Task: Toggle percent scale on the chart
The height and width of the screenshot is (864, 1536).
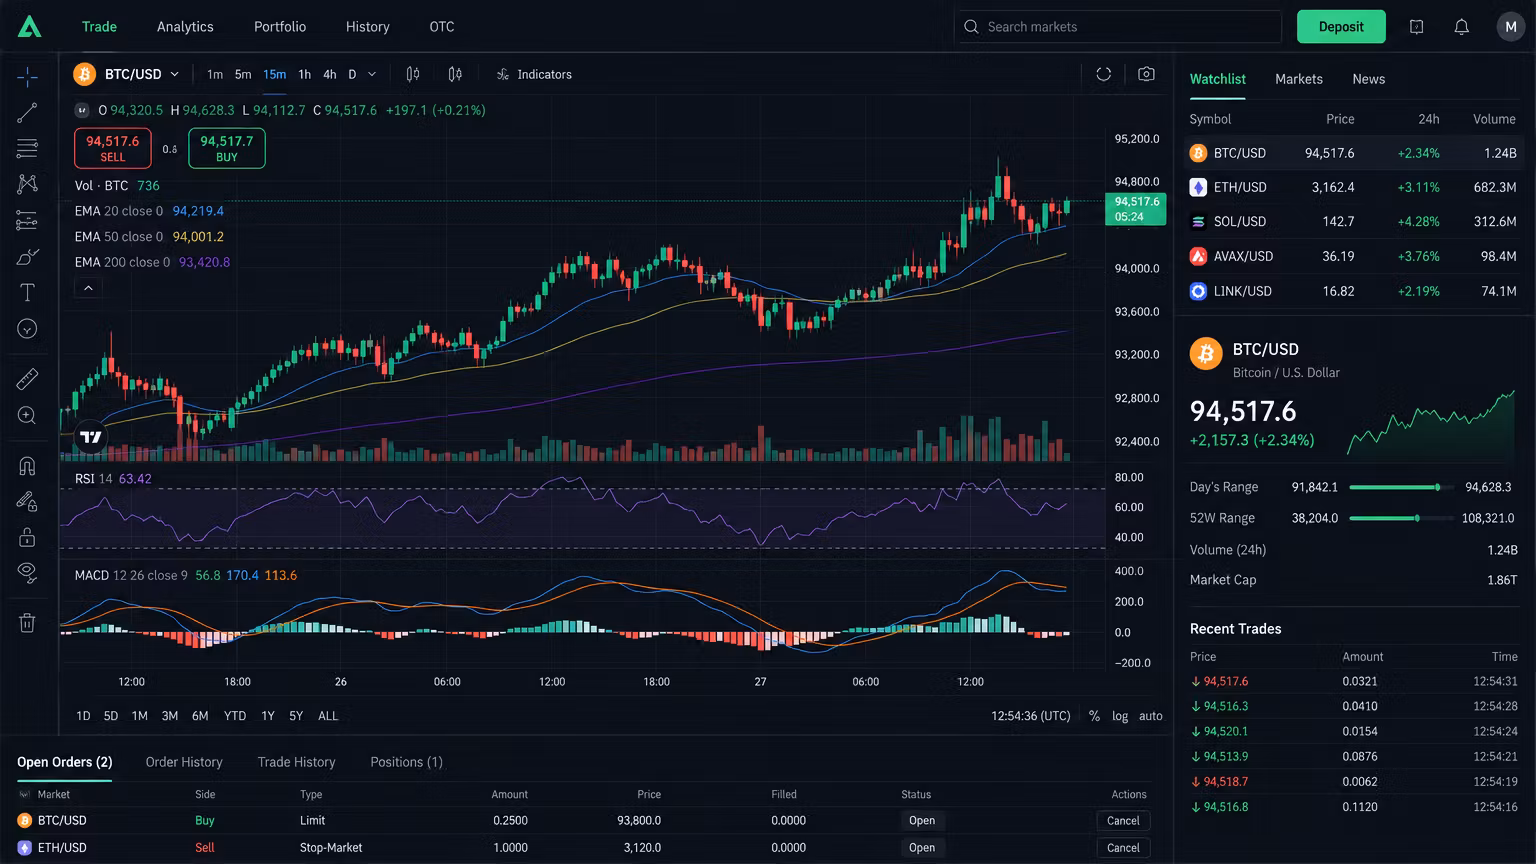Action: [x=1094, y=716]
